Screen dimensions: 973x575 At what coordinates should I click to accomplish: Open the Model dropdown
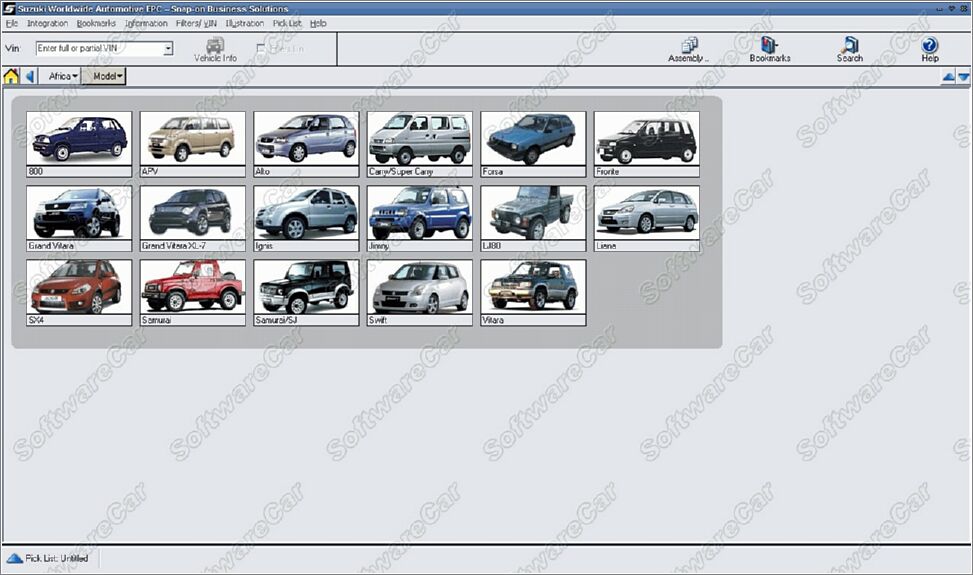104,76
